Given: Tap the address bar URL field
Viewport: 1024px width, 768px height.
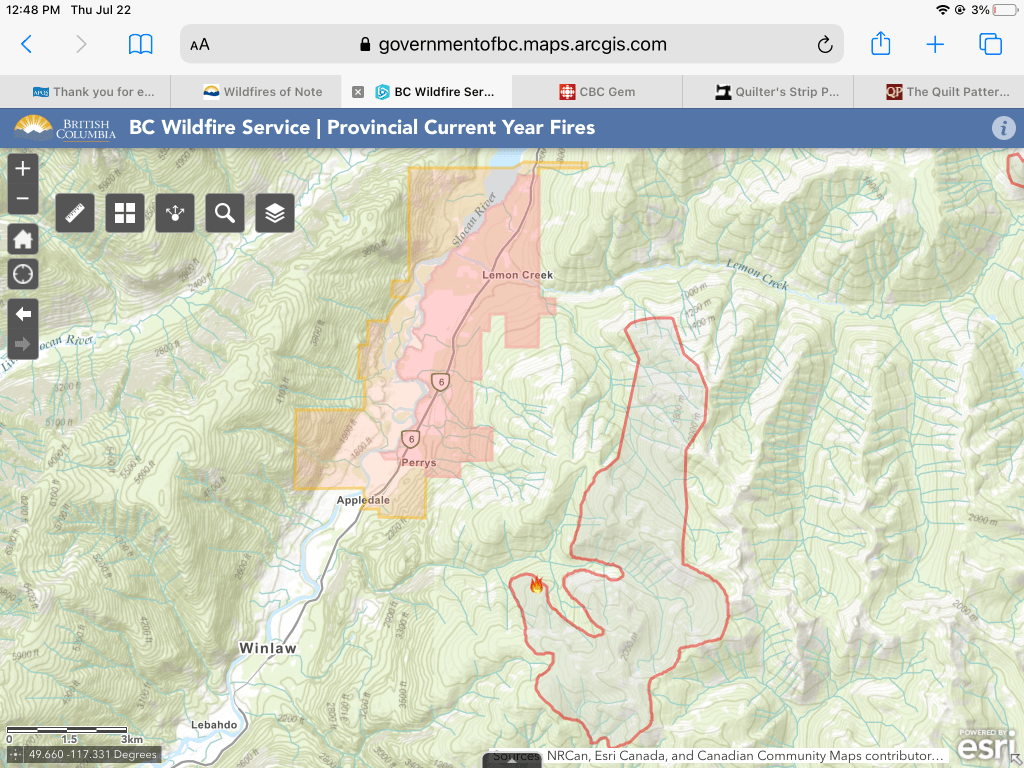Looking at the screenshot, I should coord(512,45).
